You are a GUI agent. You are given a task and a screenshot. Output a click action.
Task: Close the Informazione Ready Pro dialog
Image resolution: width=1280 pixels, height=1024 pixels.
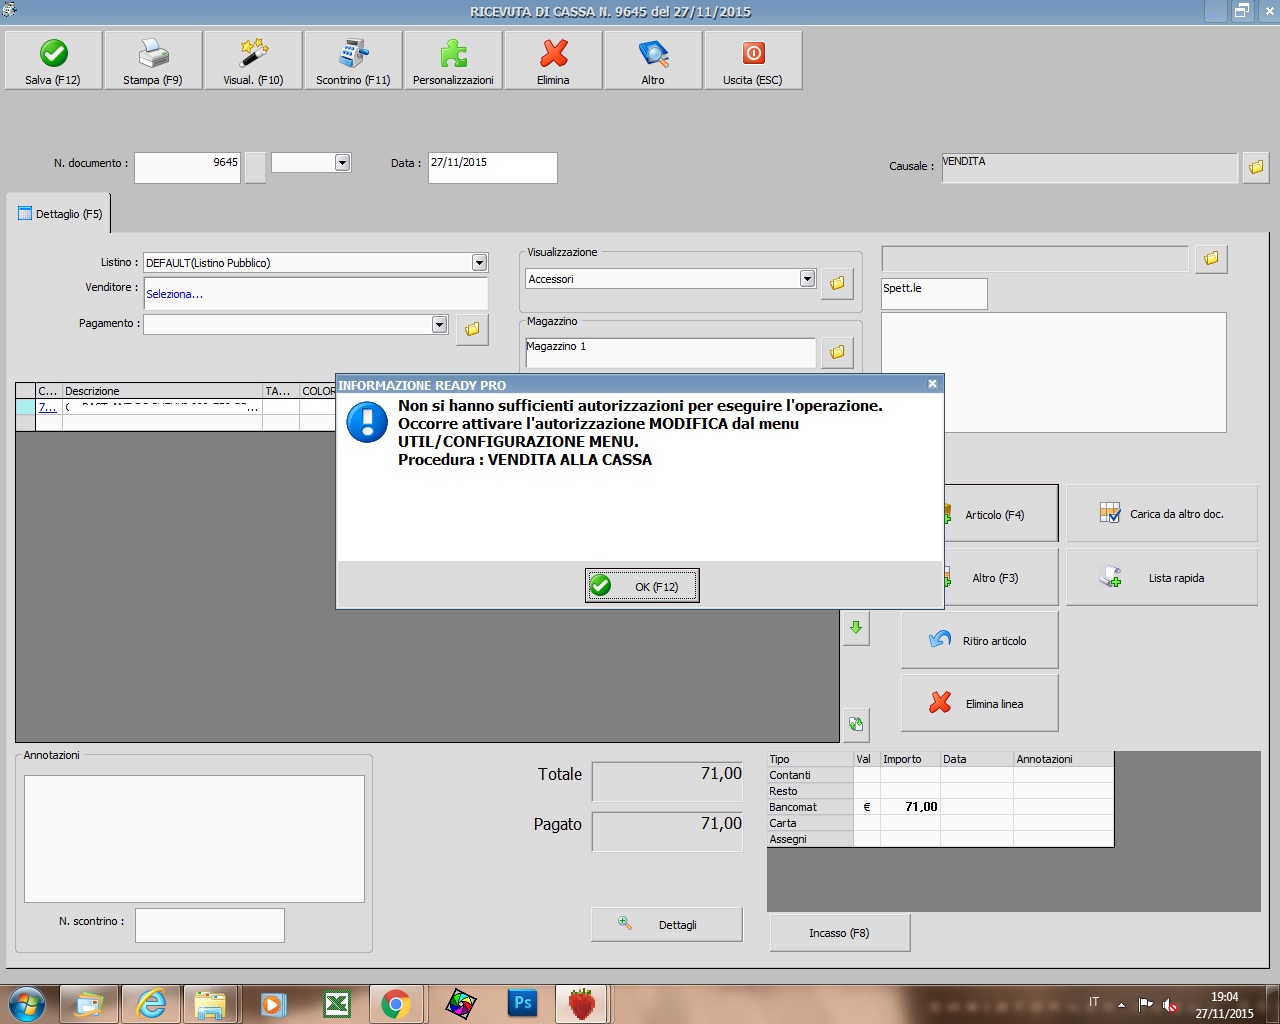pos(932,384)
